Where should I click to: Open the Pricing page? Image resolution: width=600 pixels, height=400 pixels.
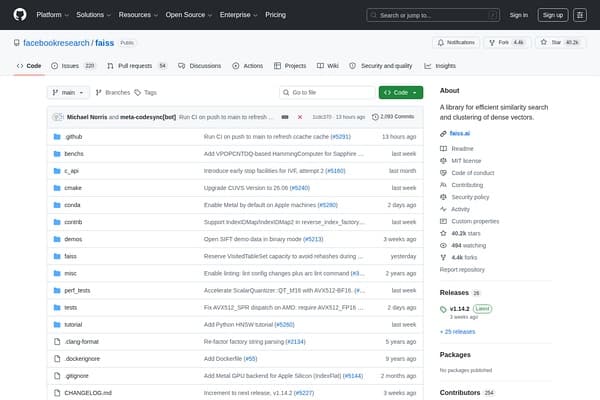pyautogui.click(x=275, y=15)
